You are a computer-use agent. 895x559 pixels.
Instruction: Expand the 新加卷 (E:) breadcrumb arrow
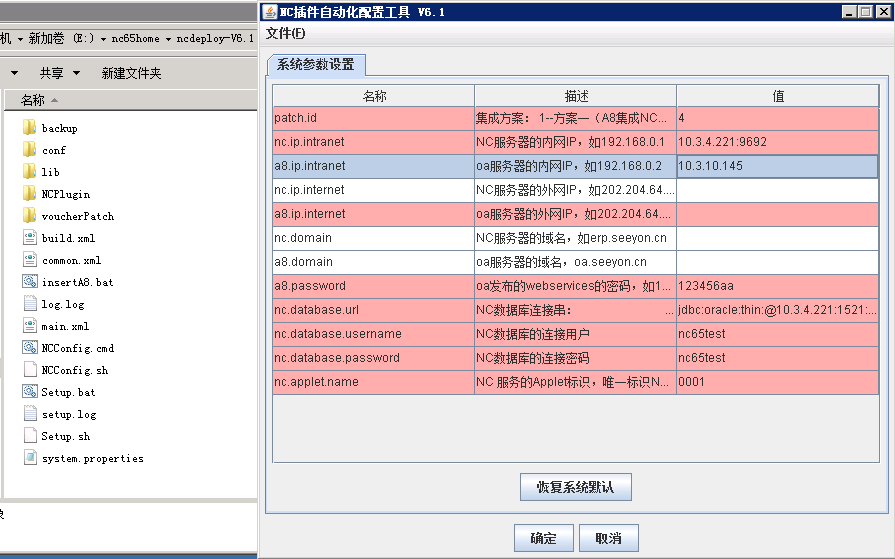103,39
